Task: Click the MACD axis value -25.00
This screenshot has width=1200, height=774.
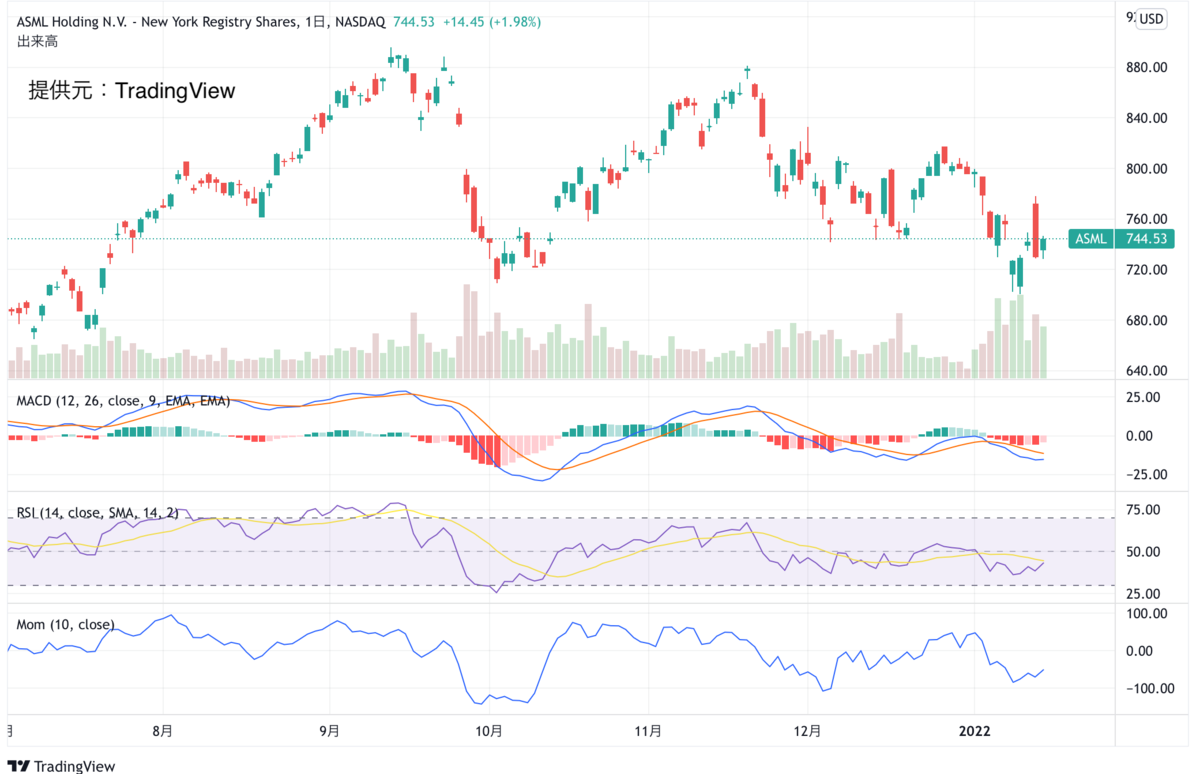Action: (1146, 475)
